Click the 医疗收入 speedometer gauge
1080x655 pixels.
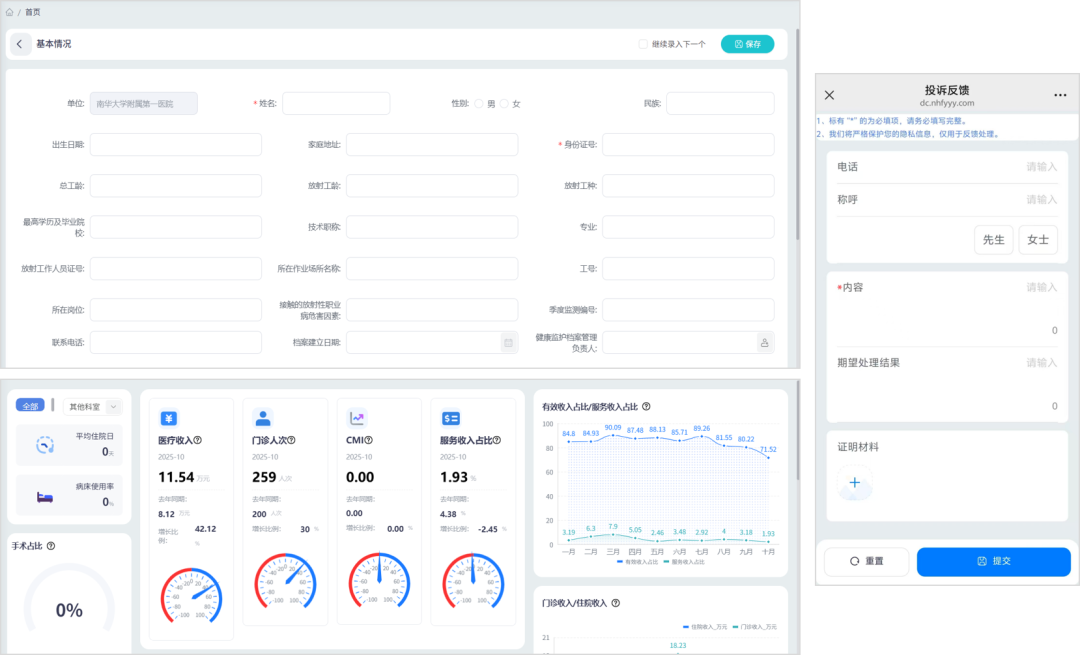click(191, 595)
